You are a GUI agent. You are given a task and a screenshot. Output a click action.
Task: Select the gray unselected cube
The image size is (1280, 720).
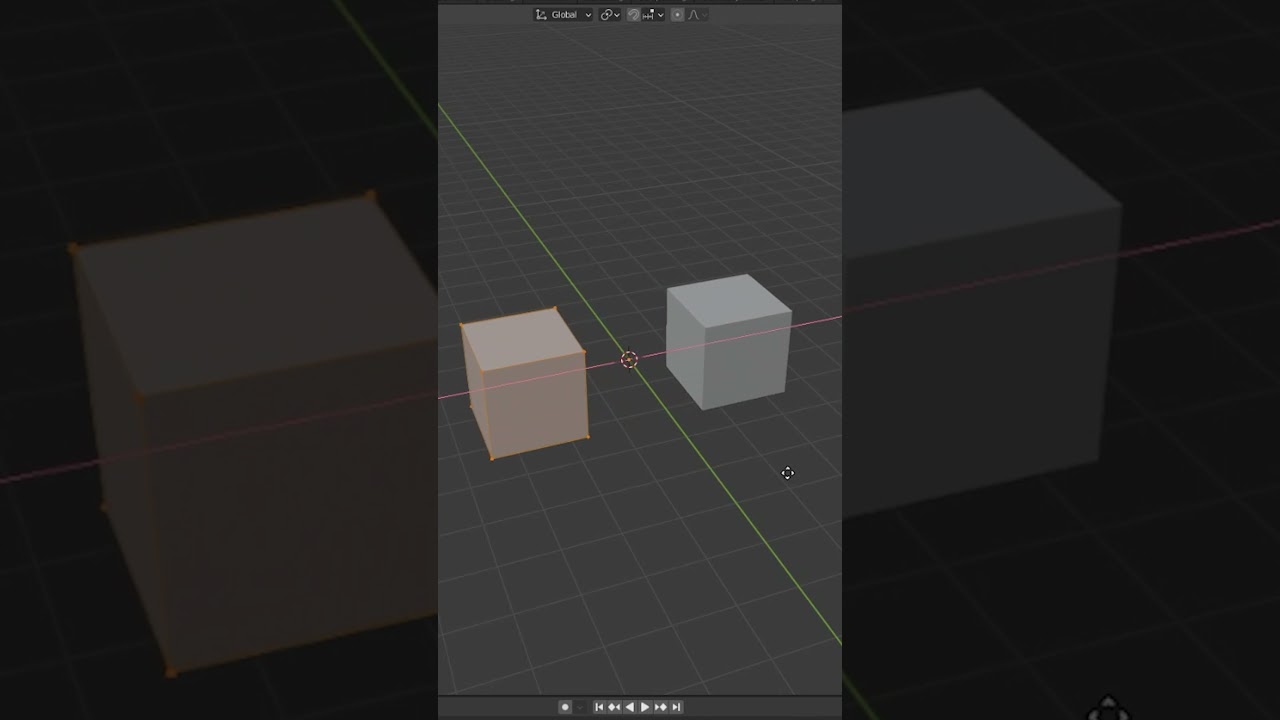(x=729, y=342)
